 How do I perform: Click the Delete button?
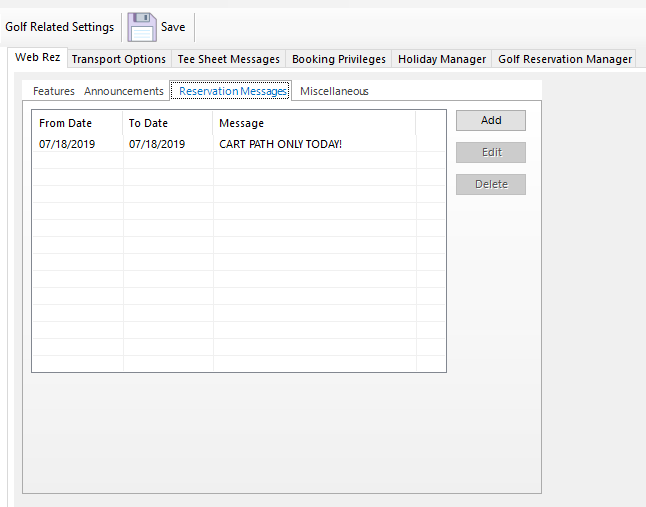(491, 184)
